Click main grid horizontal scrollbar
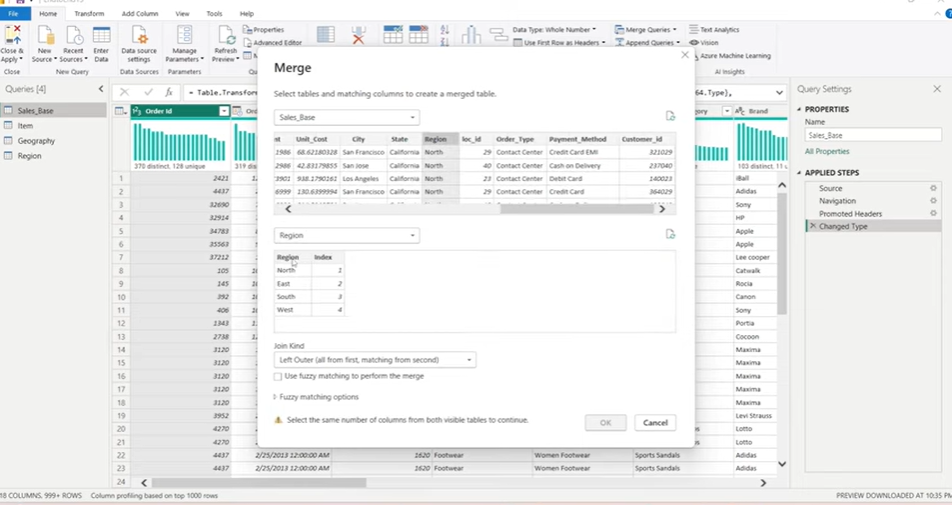 click(259, 483)
